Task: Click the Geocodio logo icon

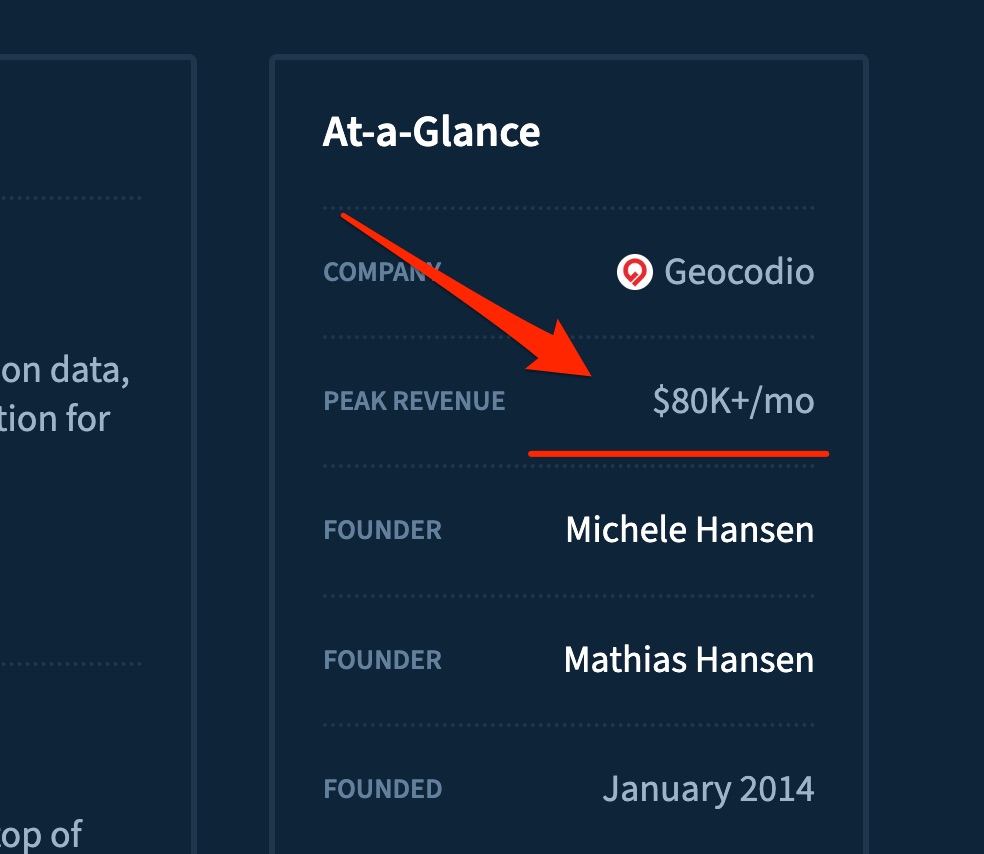Action: tap(635, 271)
